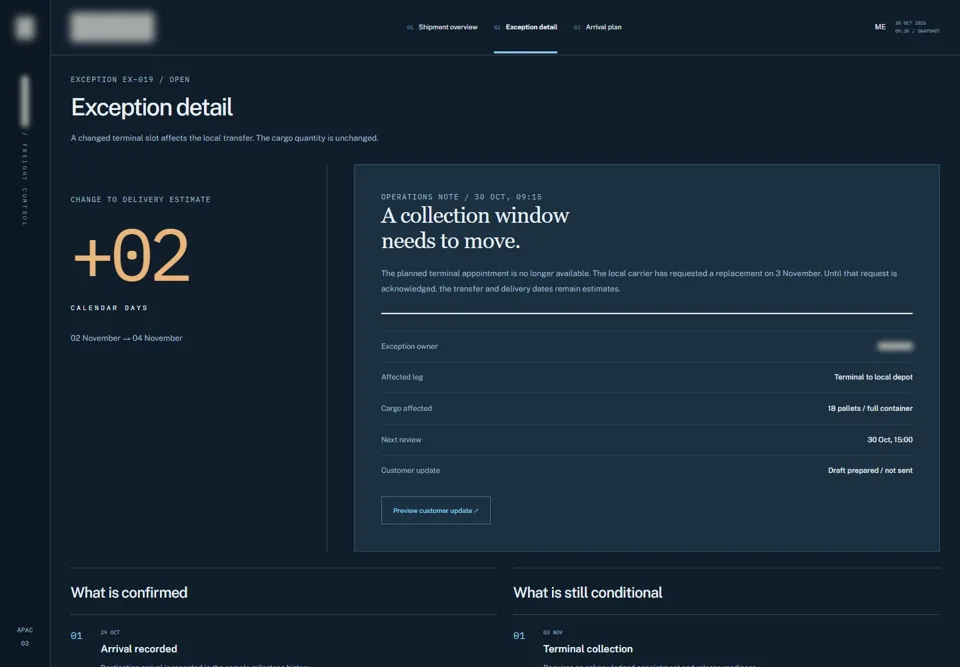Click the Exception owner row label
Image resolution: width=960 pixels, height=667 pixels.
(x=409, y=347)
